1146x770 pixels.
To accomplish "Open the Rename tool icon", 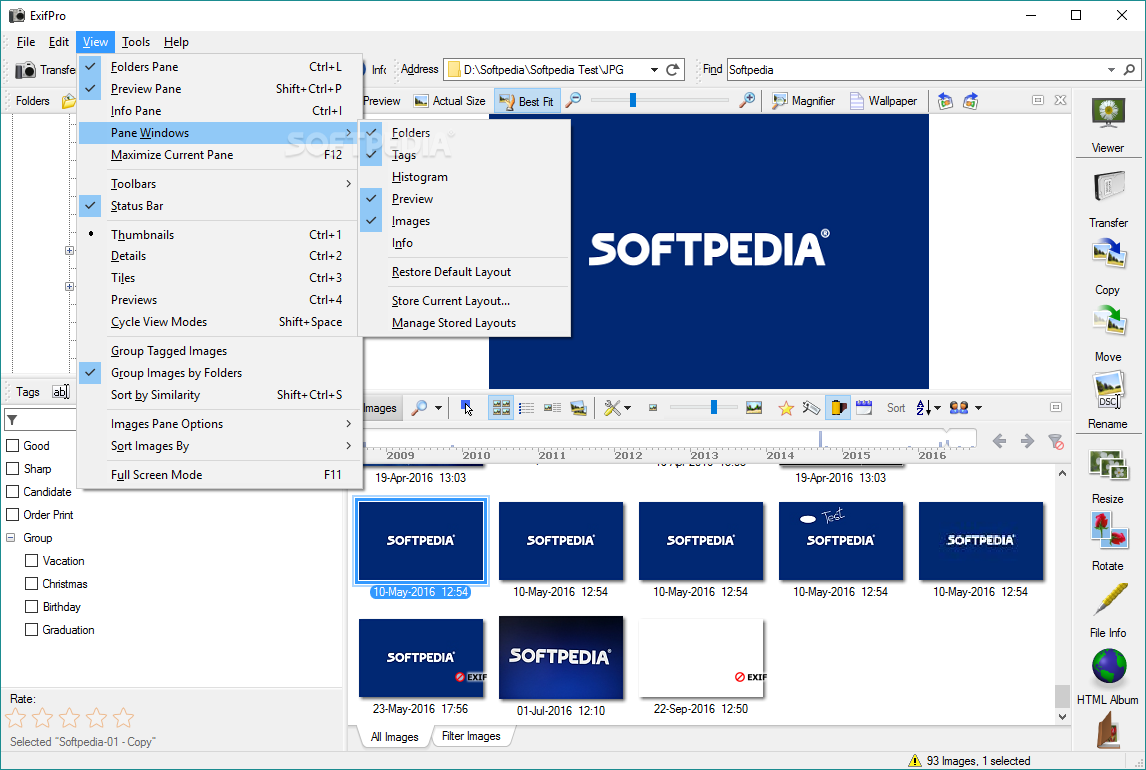I will (x=1108, y=389).
